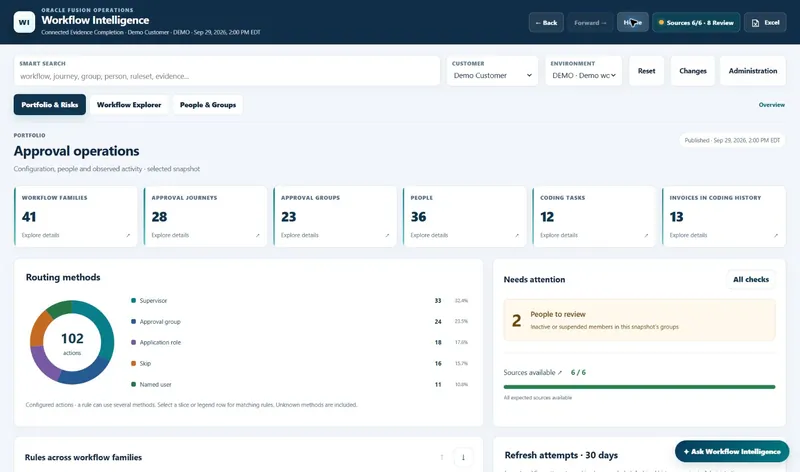Image resolution: width=800 pixels, height=472 pixels.
Task: Click the value 12 in Coding Tasks
Action: (x=547, y=217)
